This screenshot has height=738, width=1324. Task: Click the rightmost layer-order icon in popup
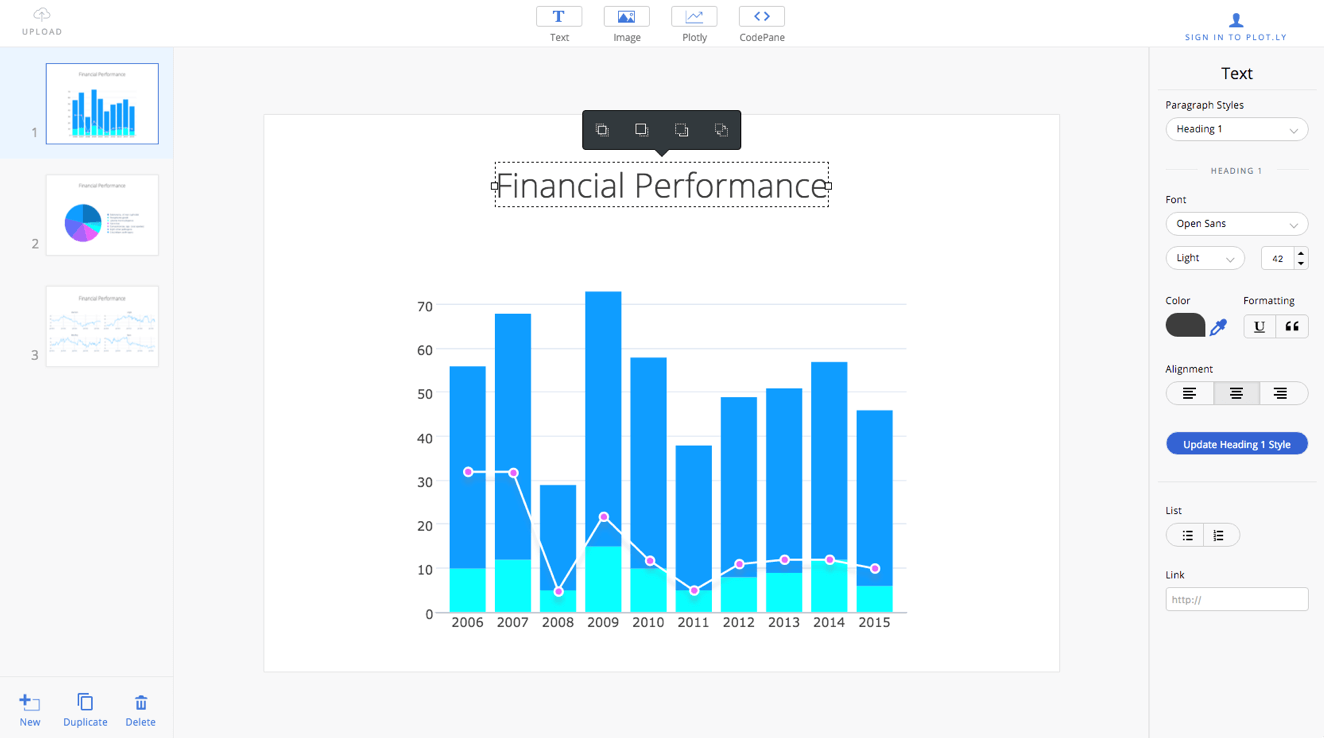pos(721,130)
